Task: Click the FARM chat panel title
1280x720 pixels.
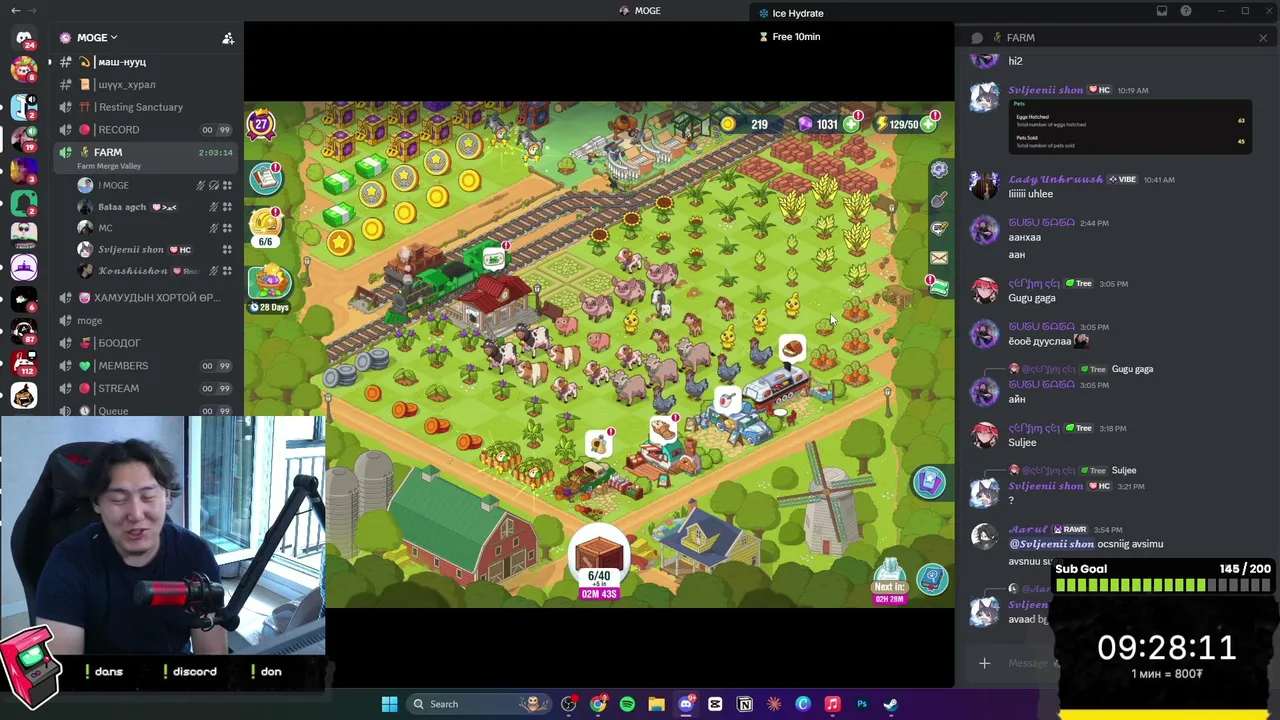Action: point(1020,38)
